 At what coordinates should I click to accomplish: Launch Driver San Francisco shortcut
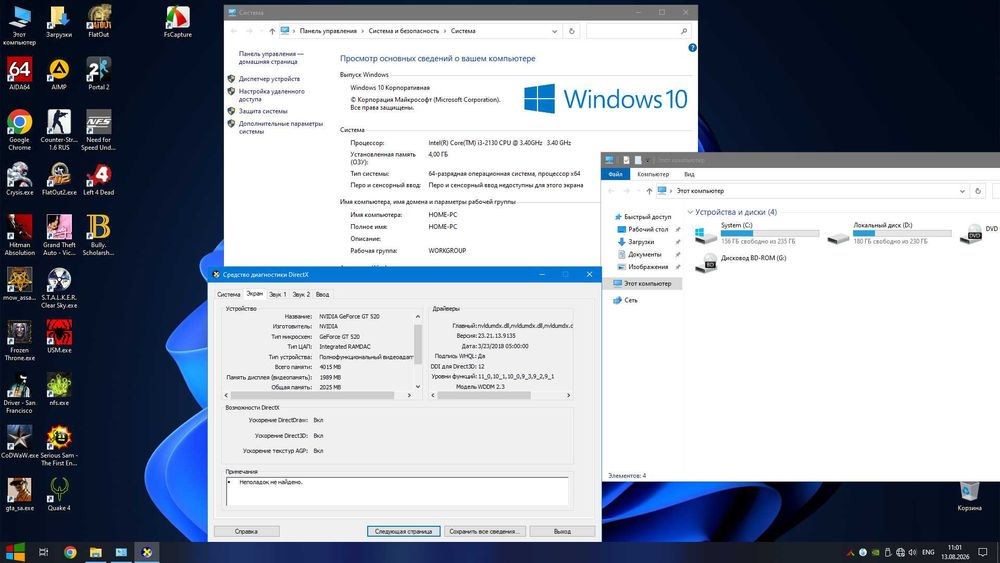click(x=19, y=393)
